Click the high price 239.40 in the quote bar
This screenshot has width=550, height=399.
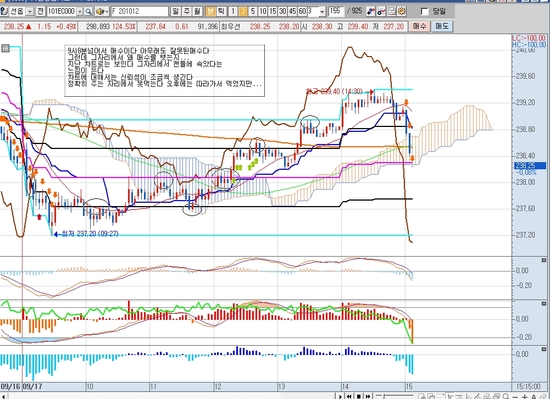click(358, 26)
